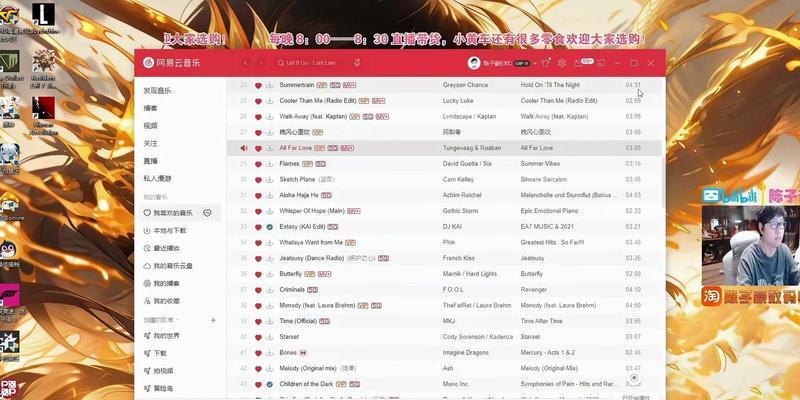
Task: Download Melody (Original mix) track icon
Action: click(269, 368)
